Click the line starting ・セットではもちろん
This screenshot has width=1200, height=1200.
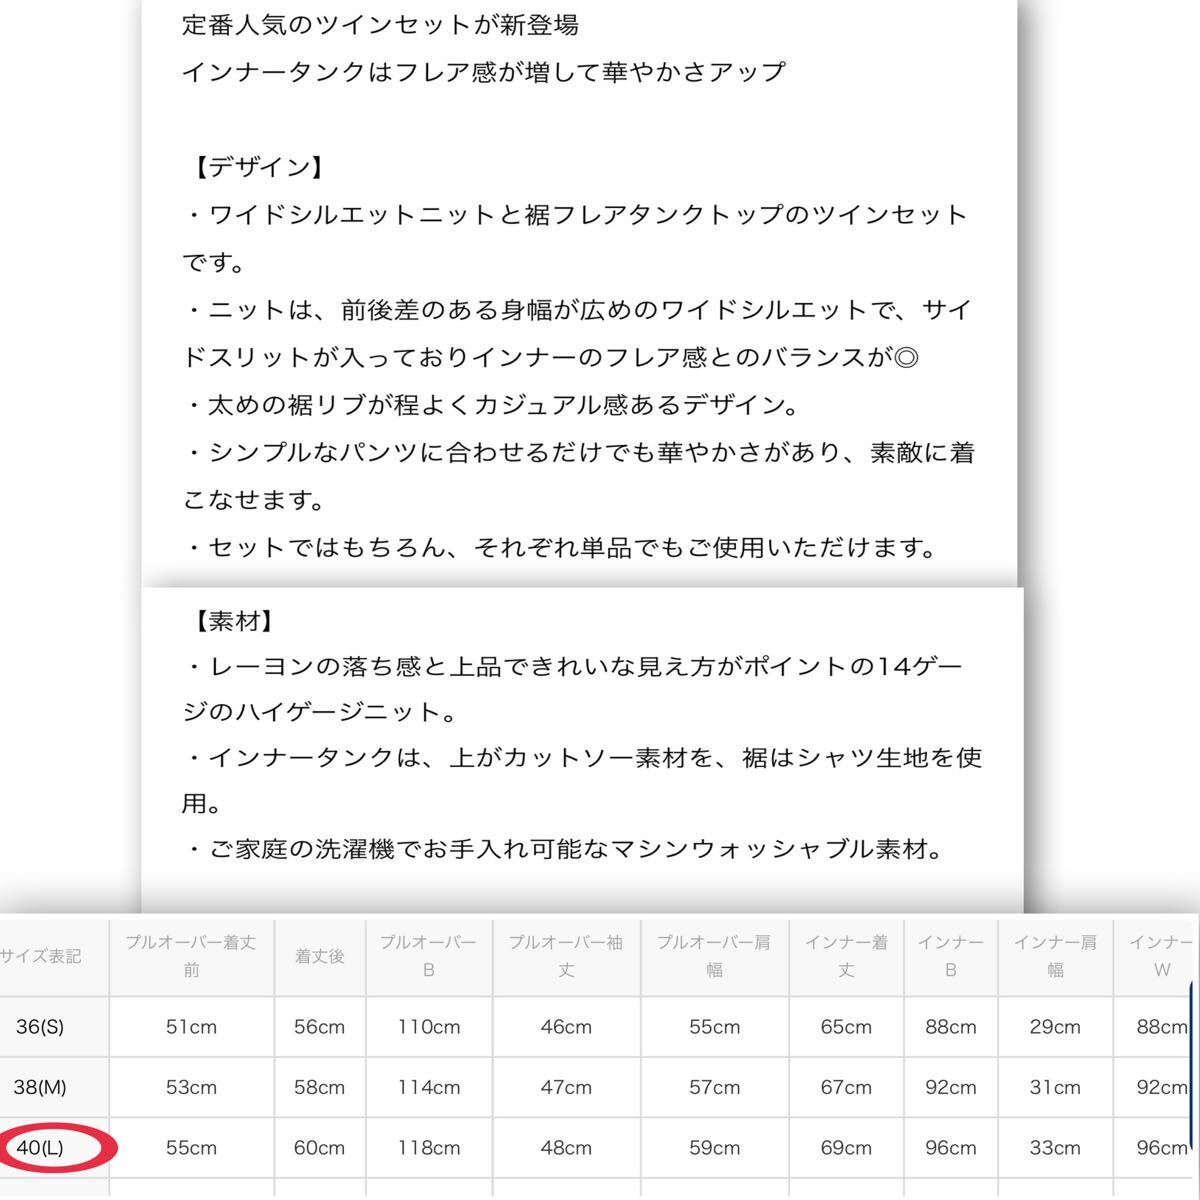(x=560, y=548)
